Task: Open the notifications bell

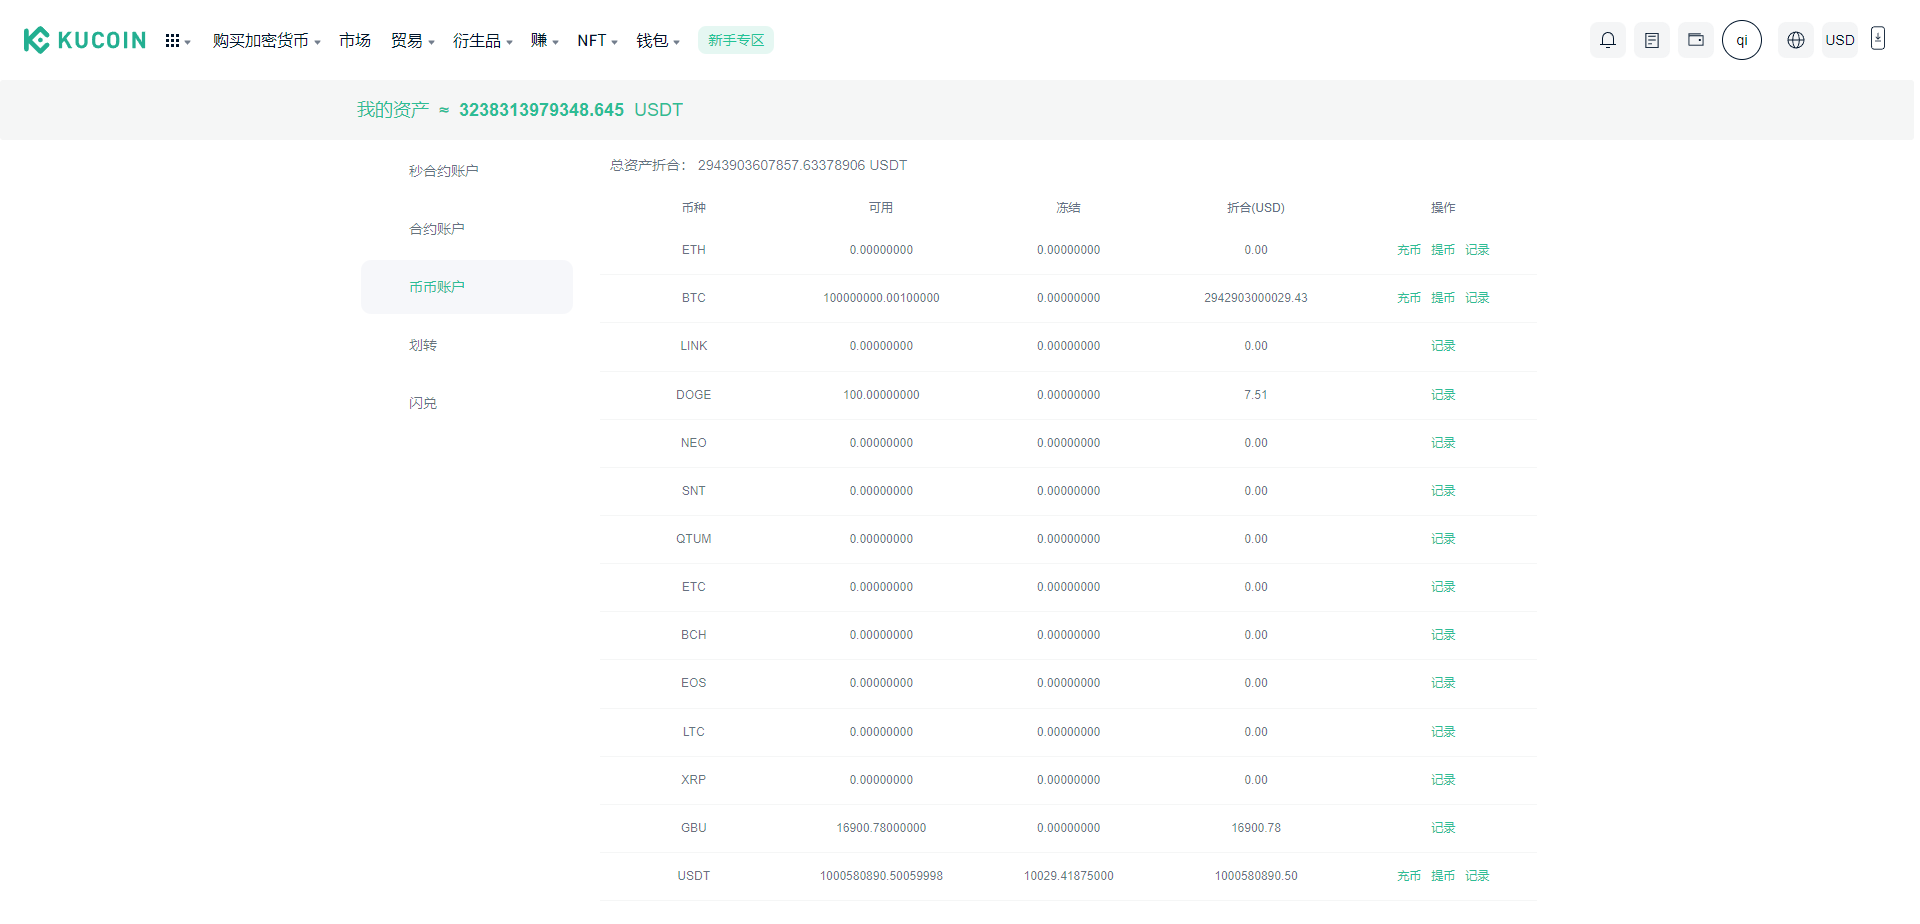Action: (x=1607, y=40)
